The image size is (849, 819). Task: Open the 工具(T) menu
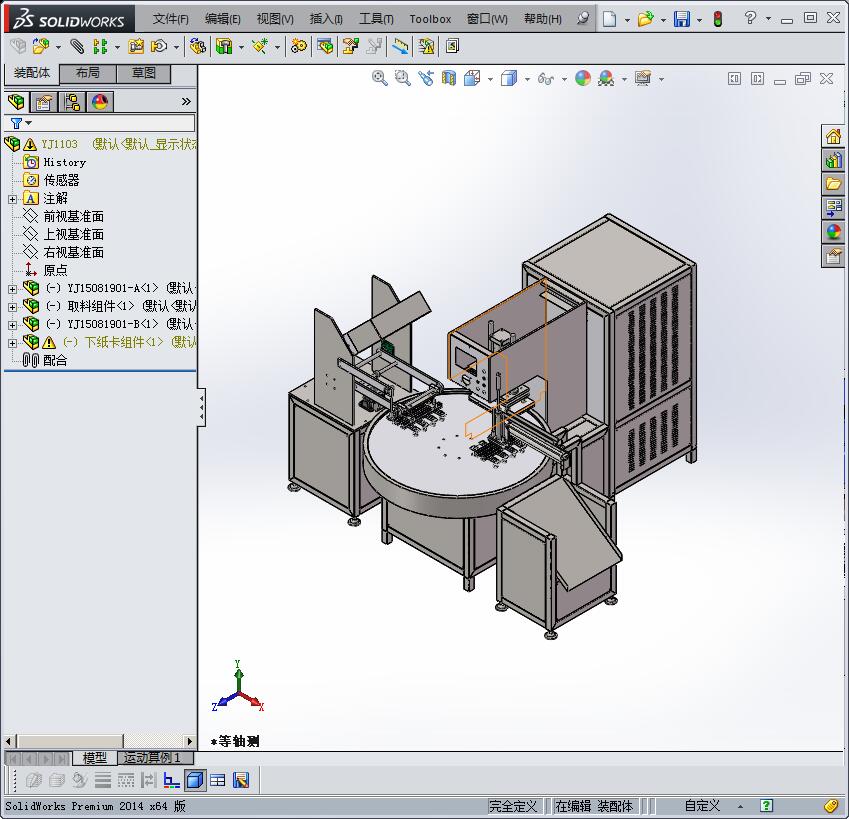pos(376,19)
